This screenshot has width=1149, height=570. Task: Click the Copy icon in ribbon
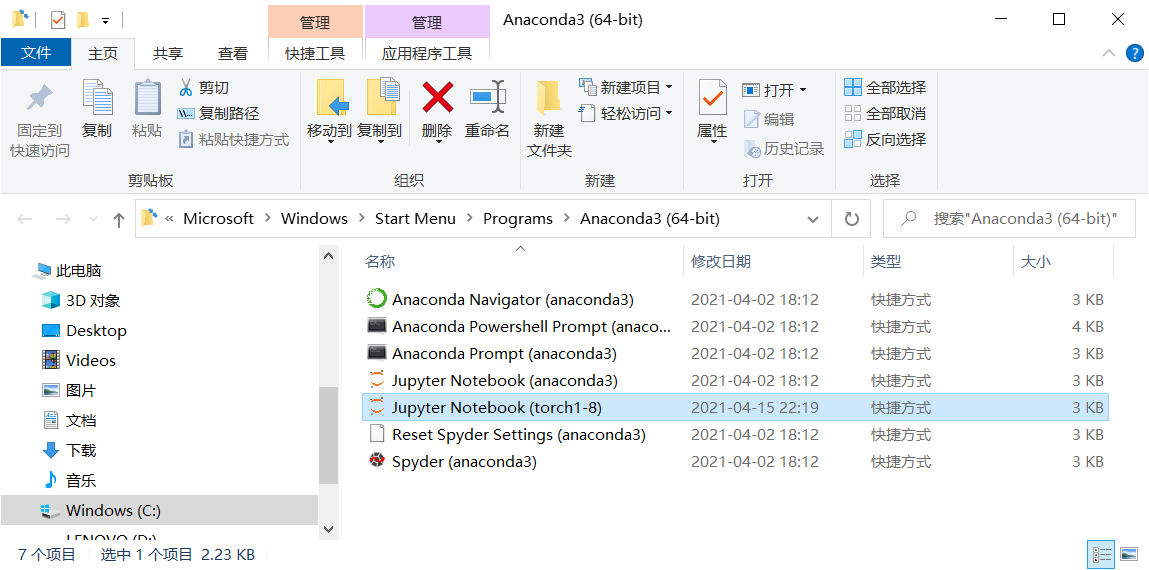tap(97, 97)
